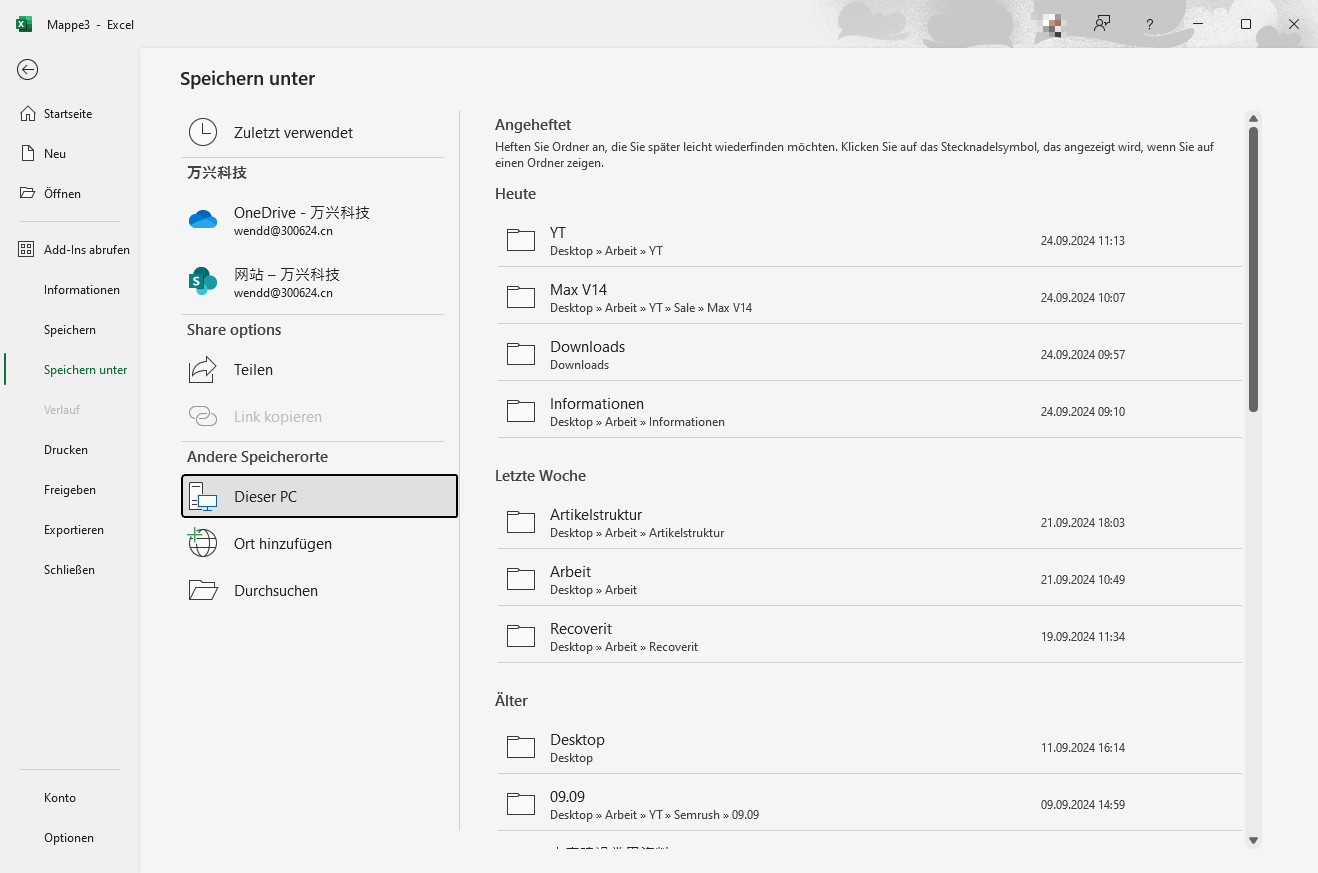Click the date 21.09.2024 18:03

[1082, 523]
